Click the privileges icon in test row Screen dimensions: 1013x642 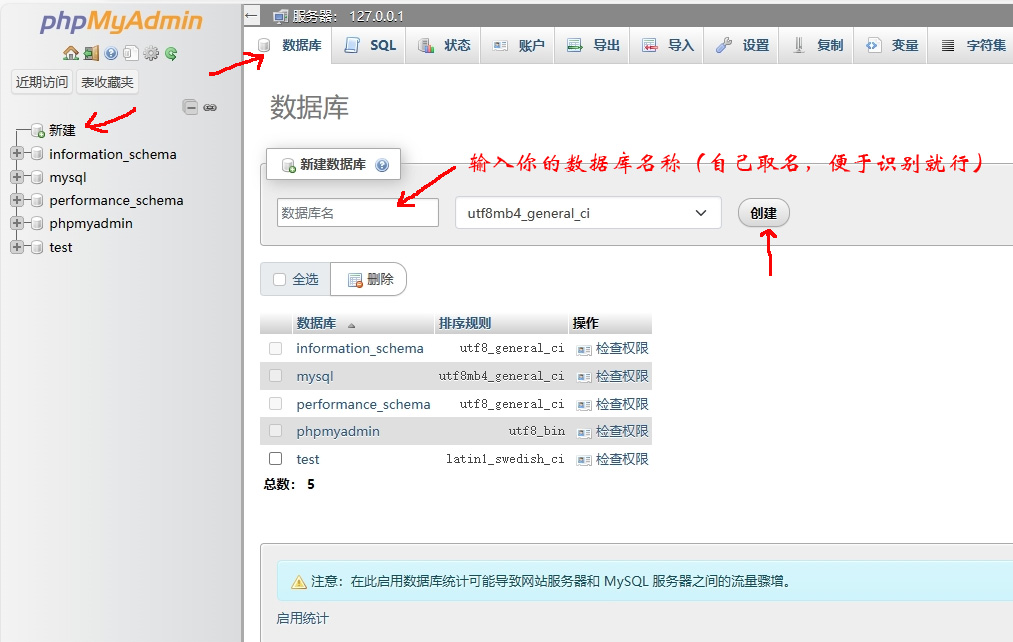pyautogui.click(x=584, y=460)
